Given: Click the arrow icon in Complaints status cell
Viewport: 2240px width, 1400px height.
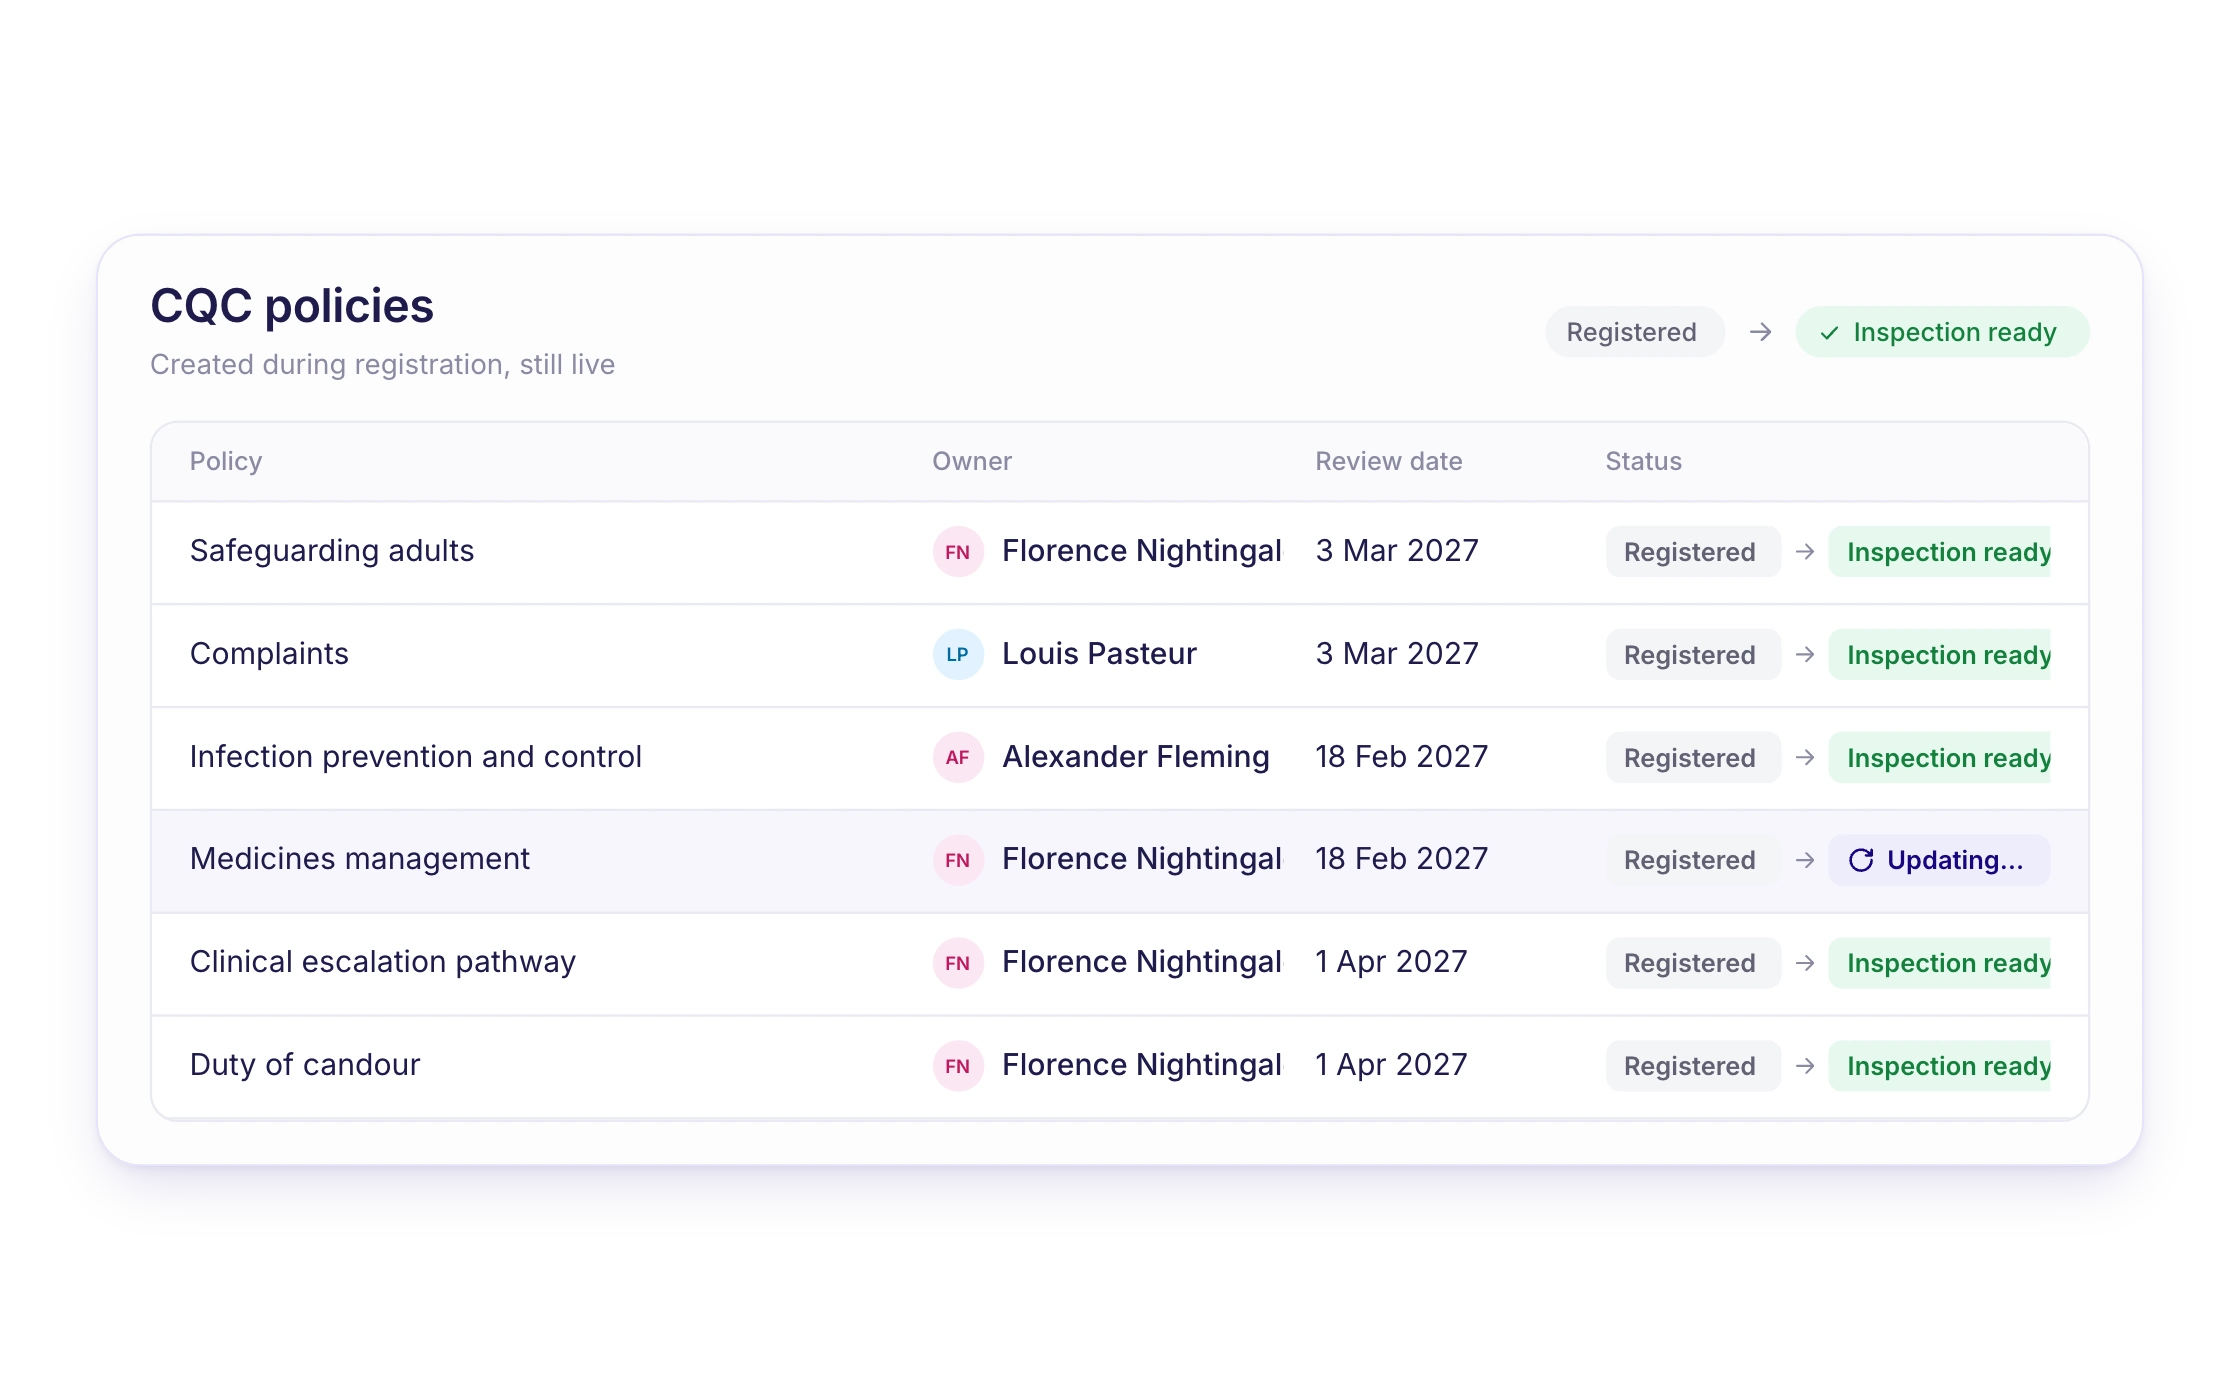Looking at the screenshot, I should (1804, 655).
